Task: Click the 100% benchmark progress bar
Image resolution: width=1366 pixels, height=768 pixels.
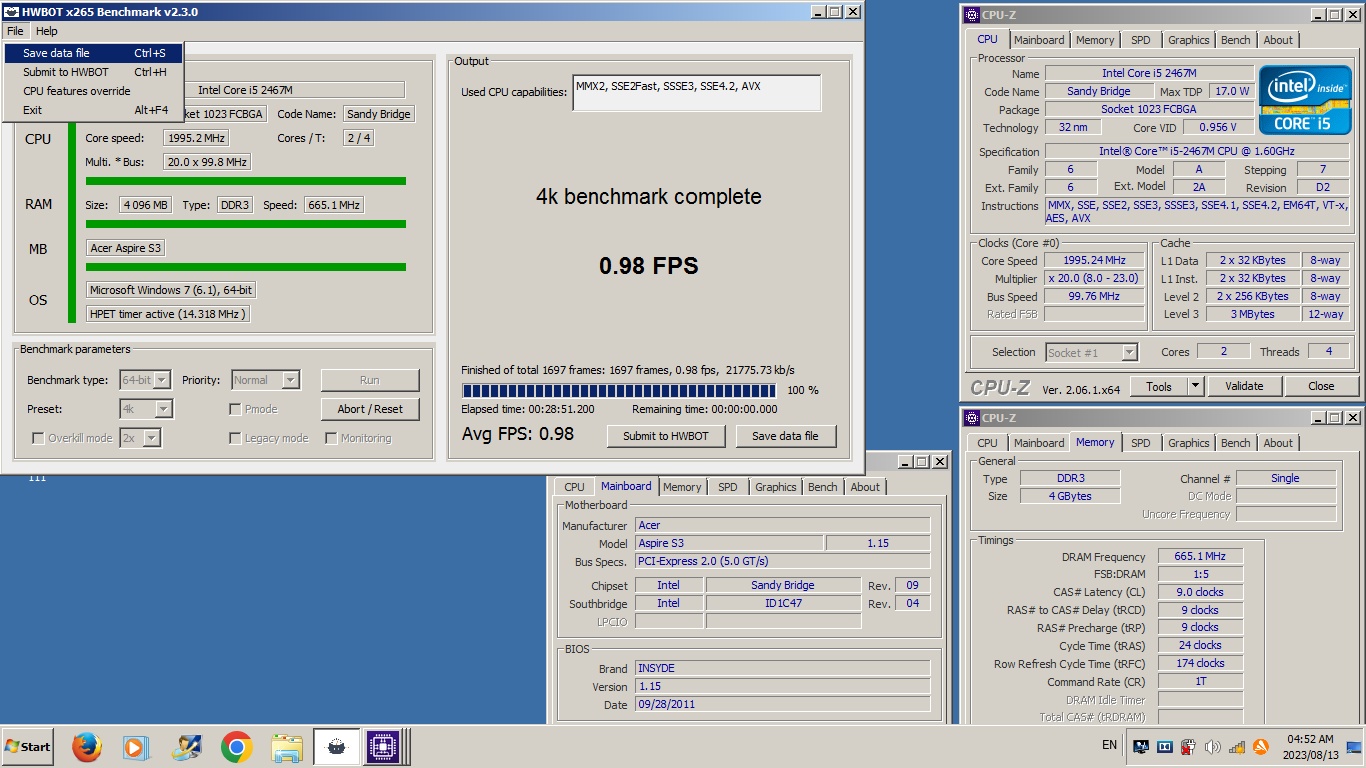Action: (x=619, y=390)
